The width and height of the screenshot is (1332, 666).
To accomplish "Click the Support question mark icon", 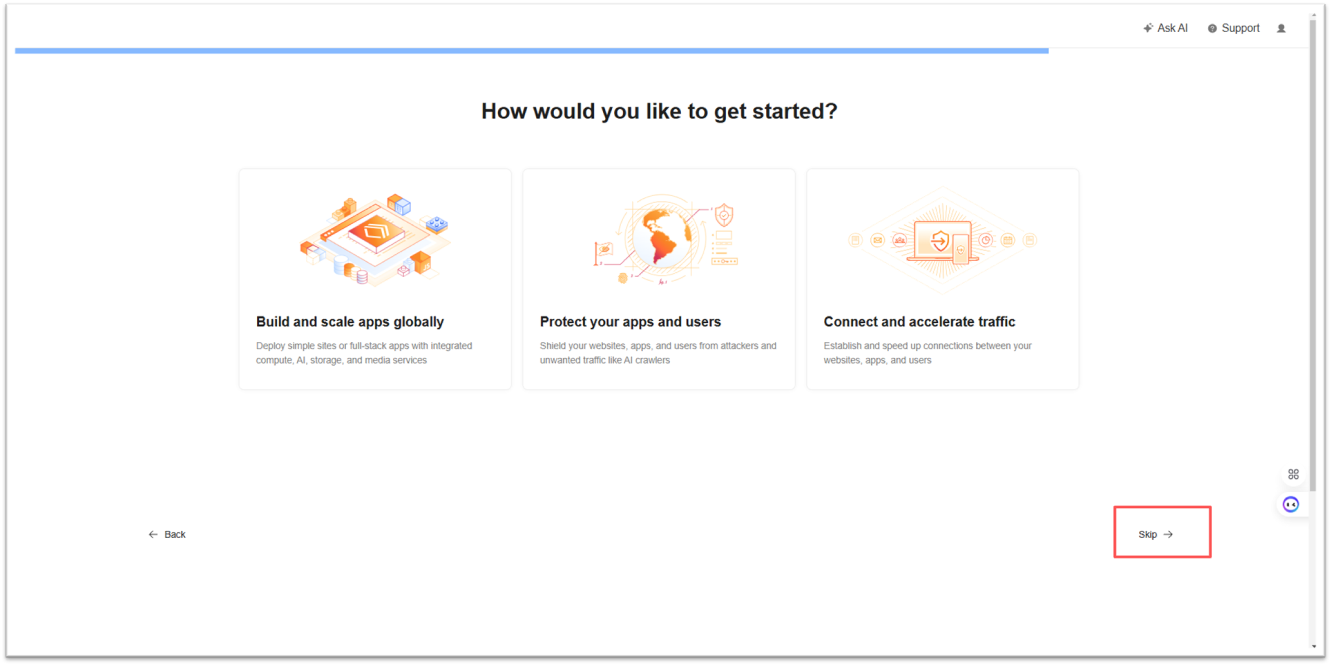I will tap(1212, 29).
